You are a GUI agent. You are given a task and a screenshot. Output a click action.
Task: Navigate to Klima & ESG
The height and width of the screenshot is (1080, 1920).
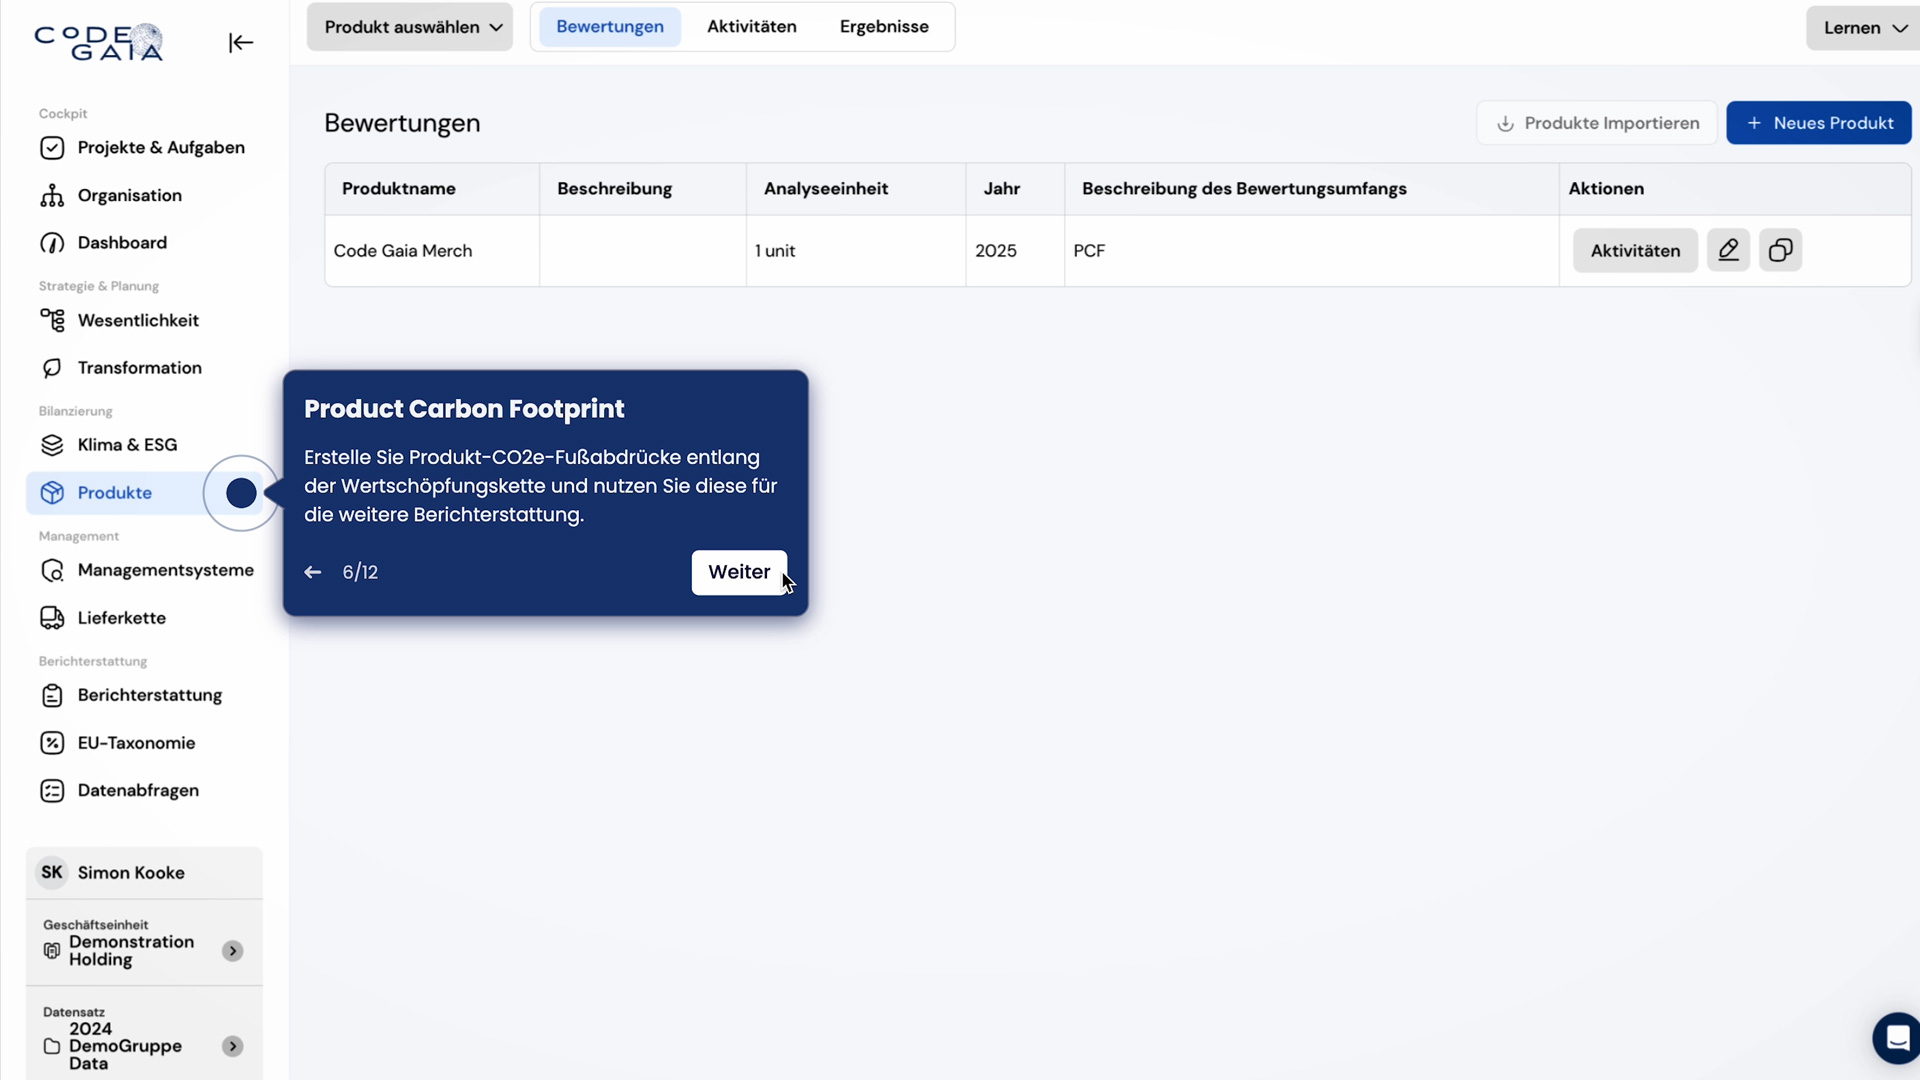pos(144,445)
